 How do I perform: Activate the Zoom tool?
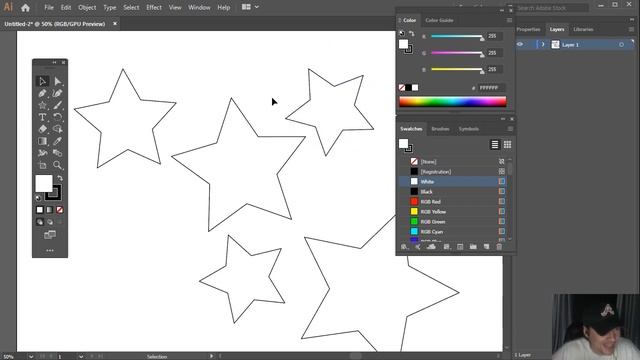pos(58,165)
